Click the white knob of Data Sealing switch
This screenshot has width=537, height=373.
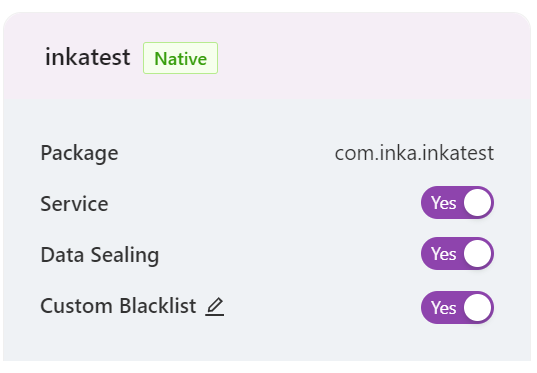[x=477, y=254]
